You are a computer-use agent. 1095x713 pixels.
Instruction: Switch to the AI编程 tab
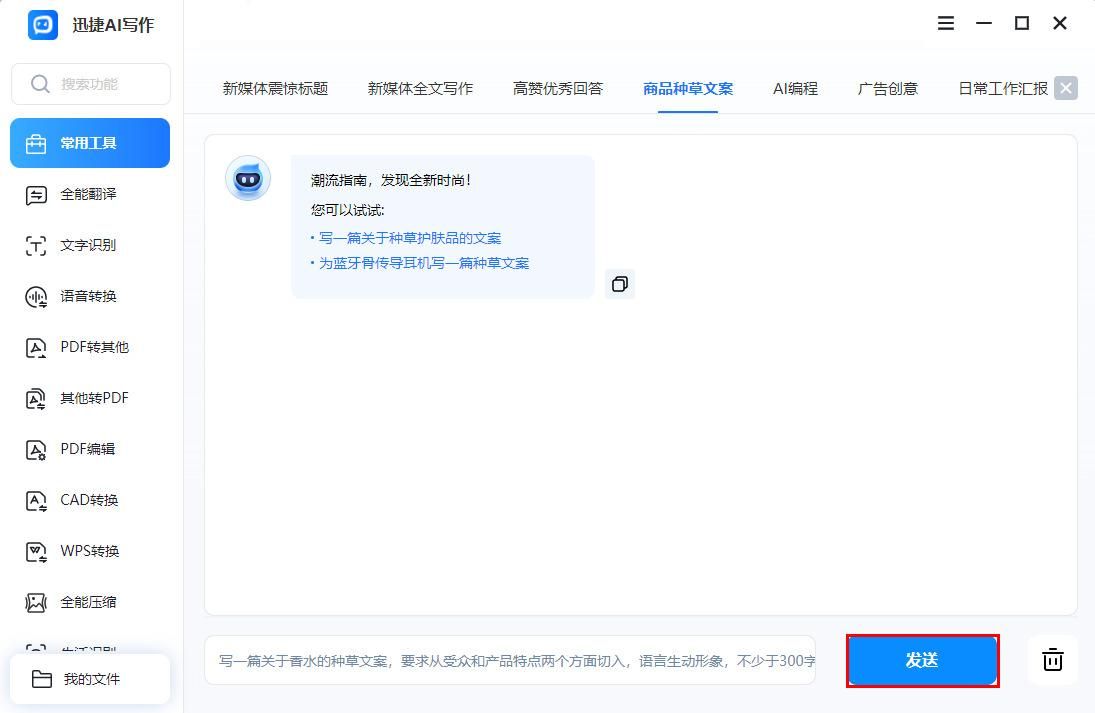click(x=795, y=89)
